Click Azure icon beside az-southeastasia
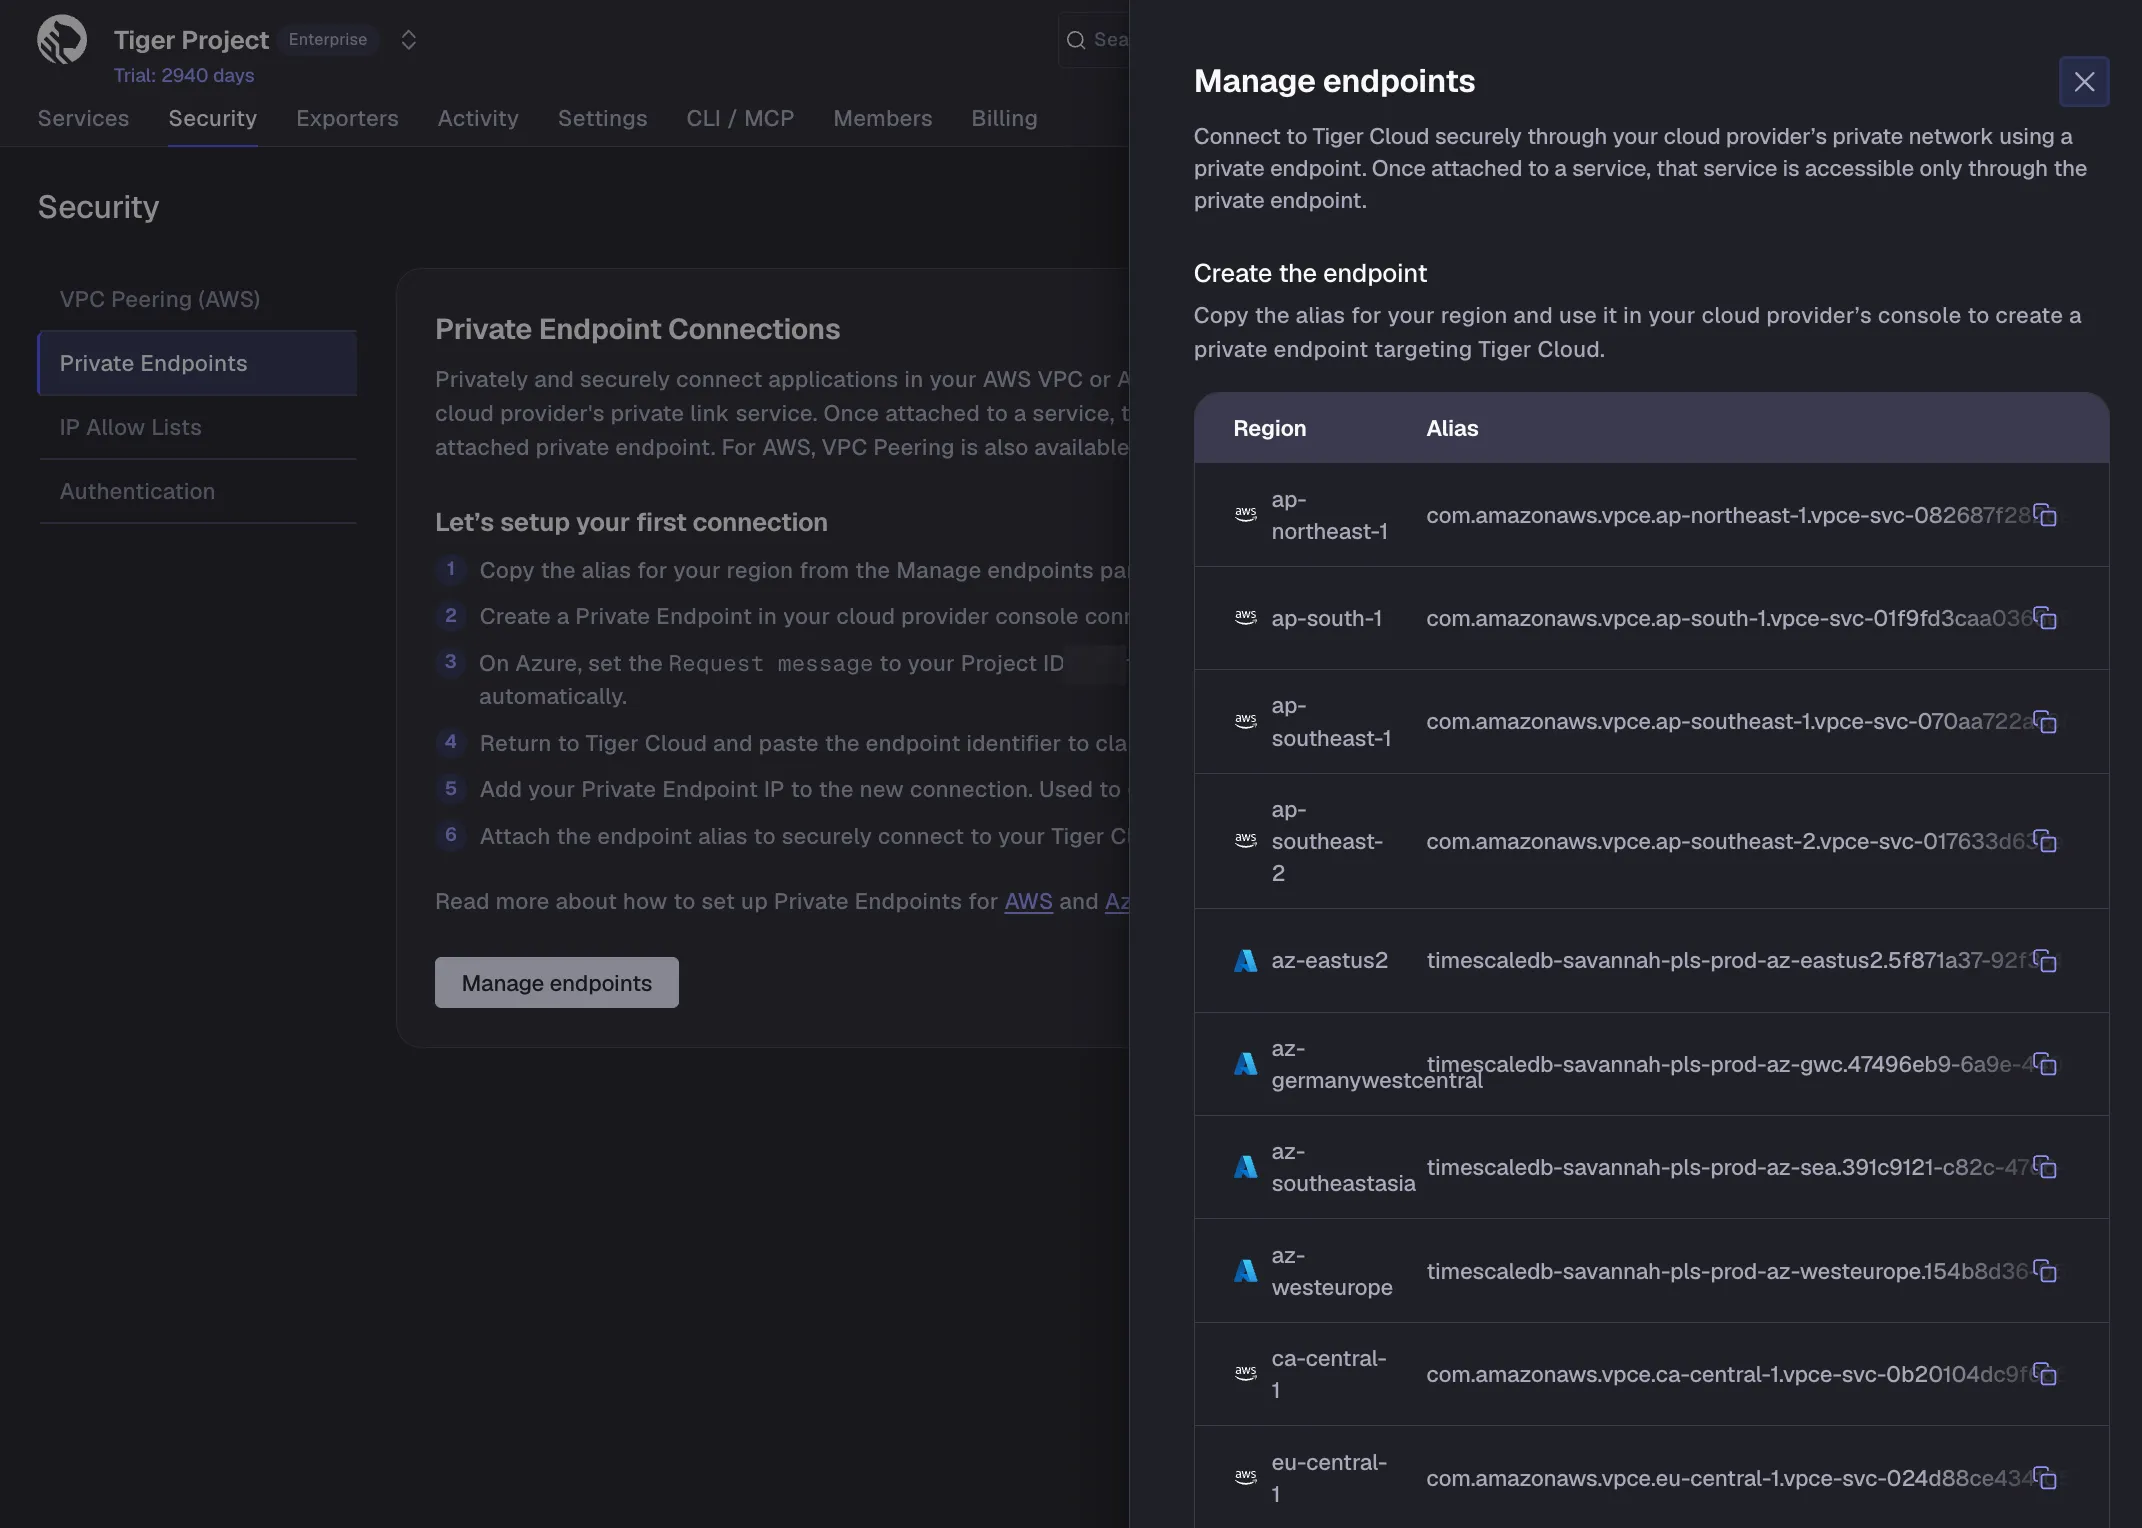The height and width of the screenshot is (1528, 2142). coord(1245,1167)
